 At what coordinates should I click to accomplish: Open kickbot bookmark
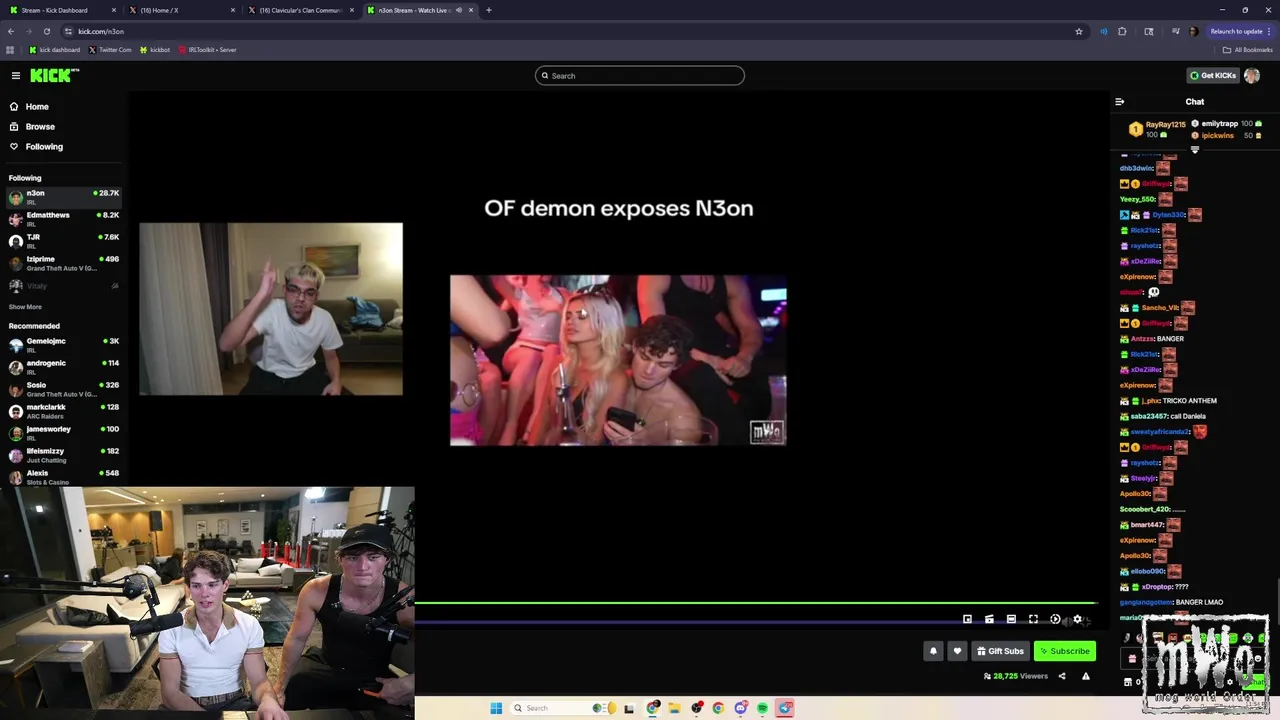[154, 49]
